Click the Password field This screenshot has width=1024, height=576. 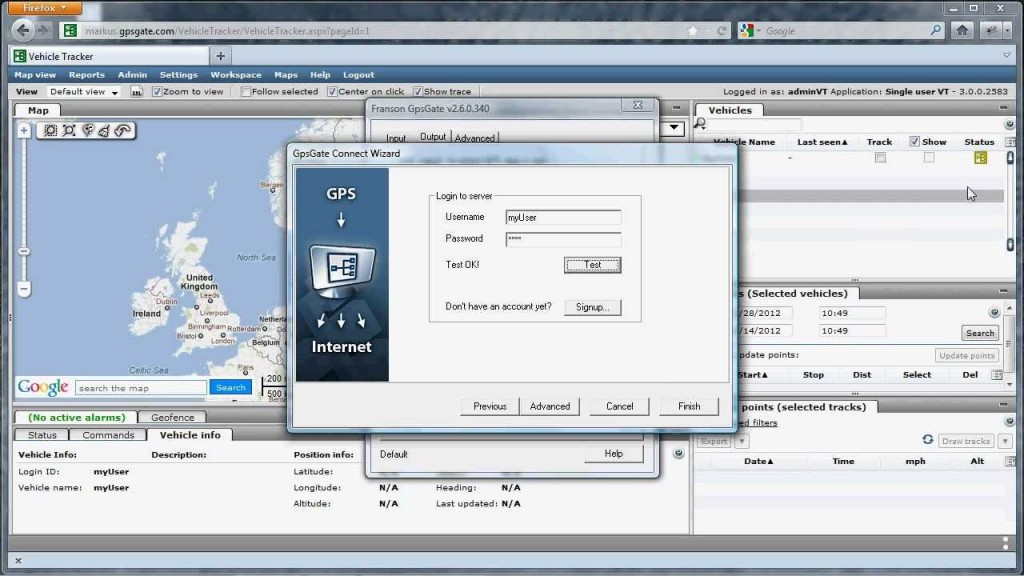(x=563, y=239)
